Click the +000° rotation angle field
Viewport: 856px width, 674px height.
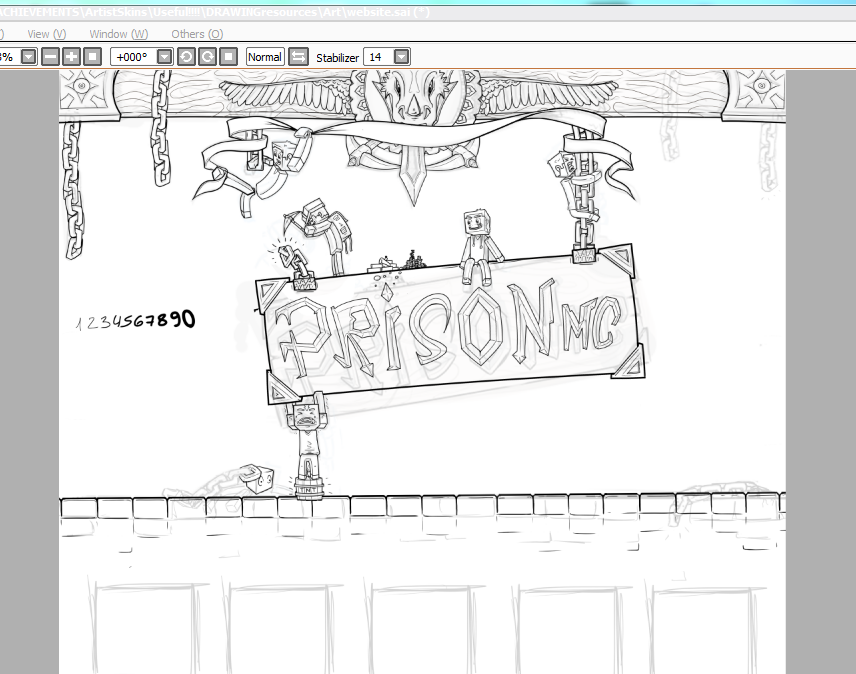click(x=134, y=57)
